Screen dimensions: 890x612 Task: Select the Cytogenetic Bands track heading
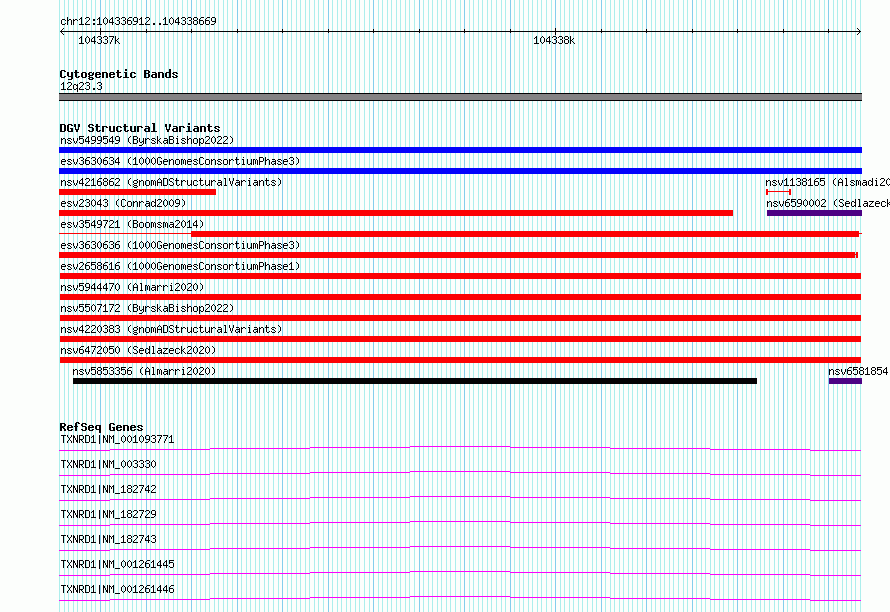pyautogui.click(x=119, y=74)
